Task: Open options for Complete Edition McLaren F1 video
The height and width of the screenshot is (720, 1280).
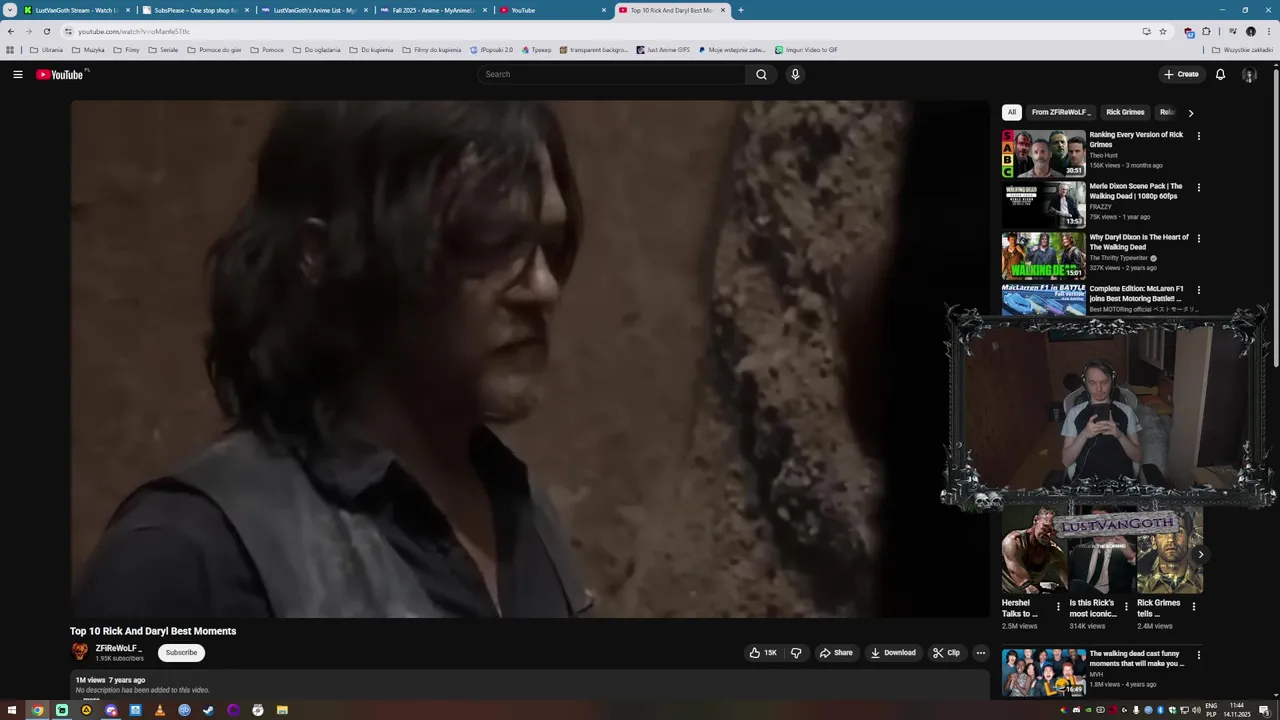Action: [1199, 290]
